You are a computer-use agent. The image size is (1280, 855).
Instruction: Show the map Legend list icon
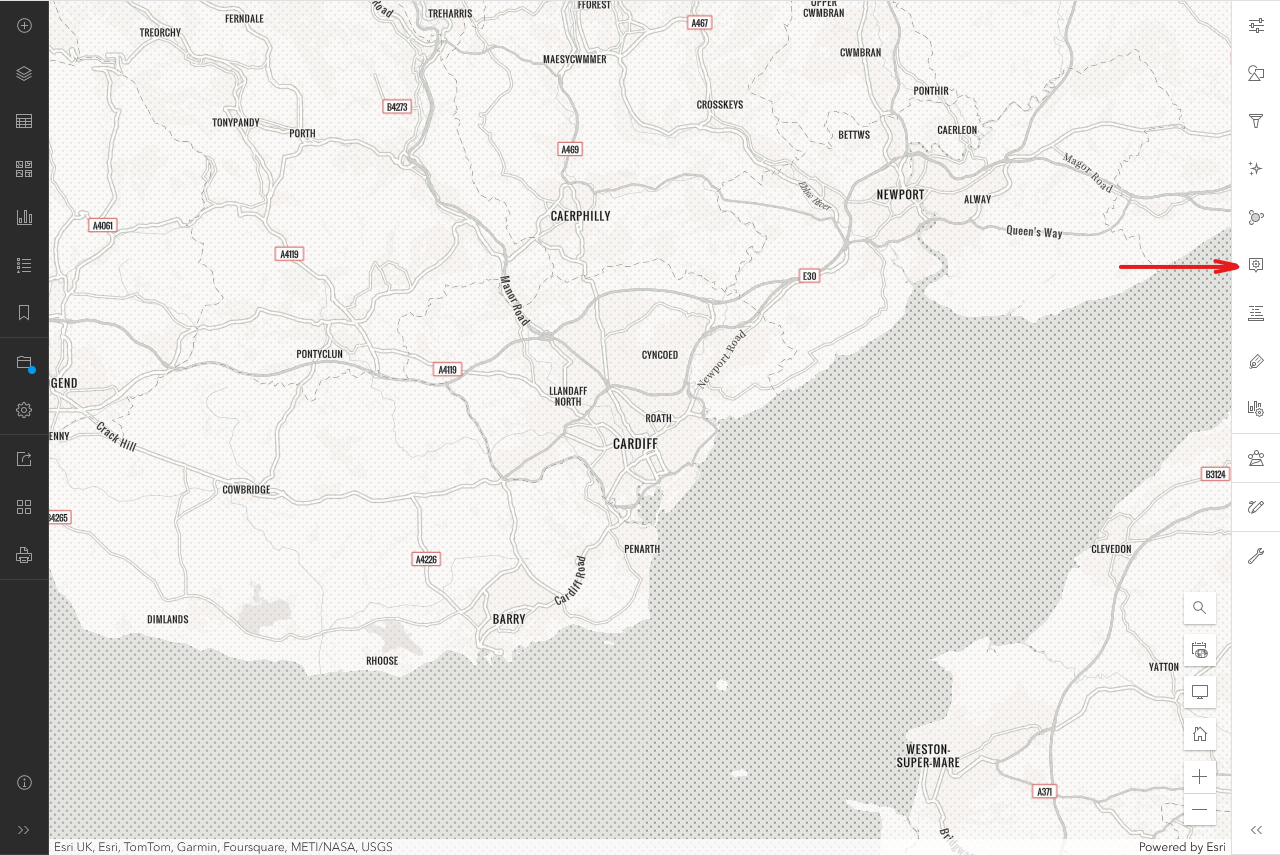tap(24, 265)
